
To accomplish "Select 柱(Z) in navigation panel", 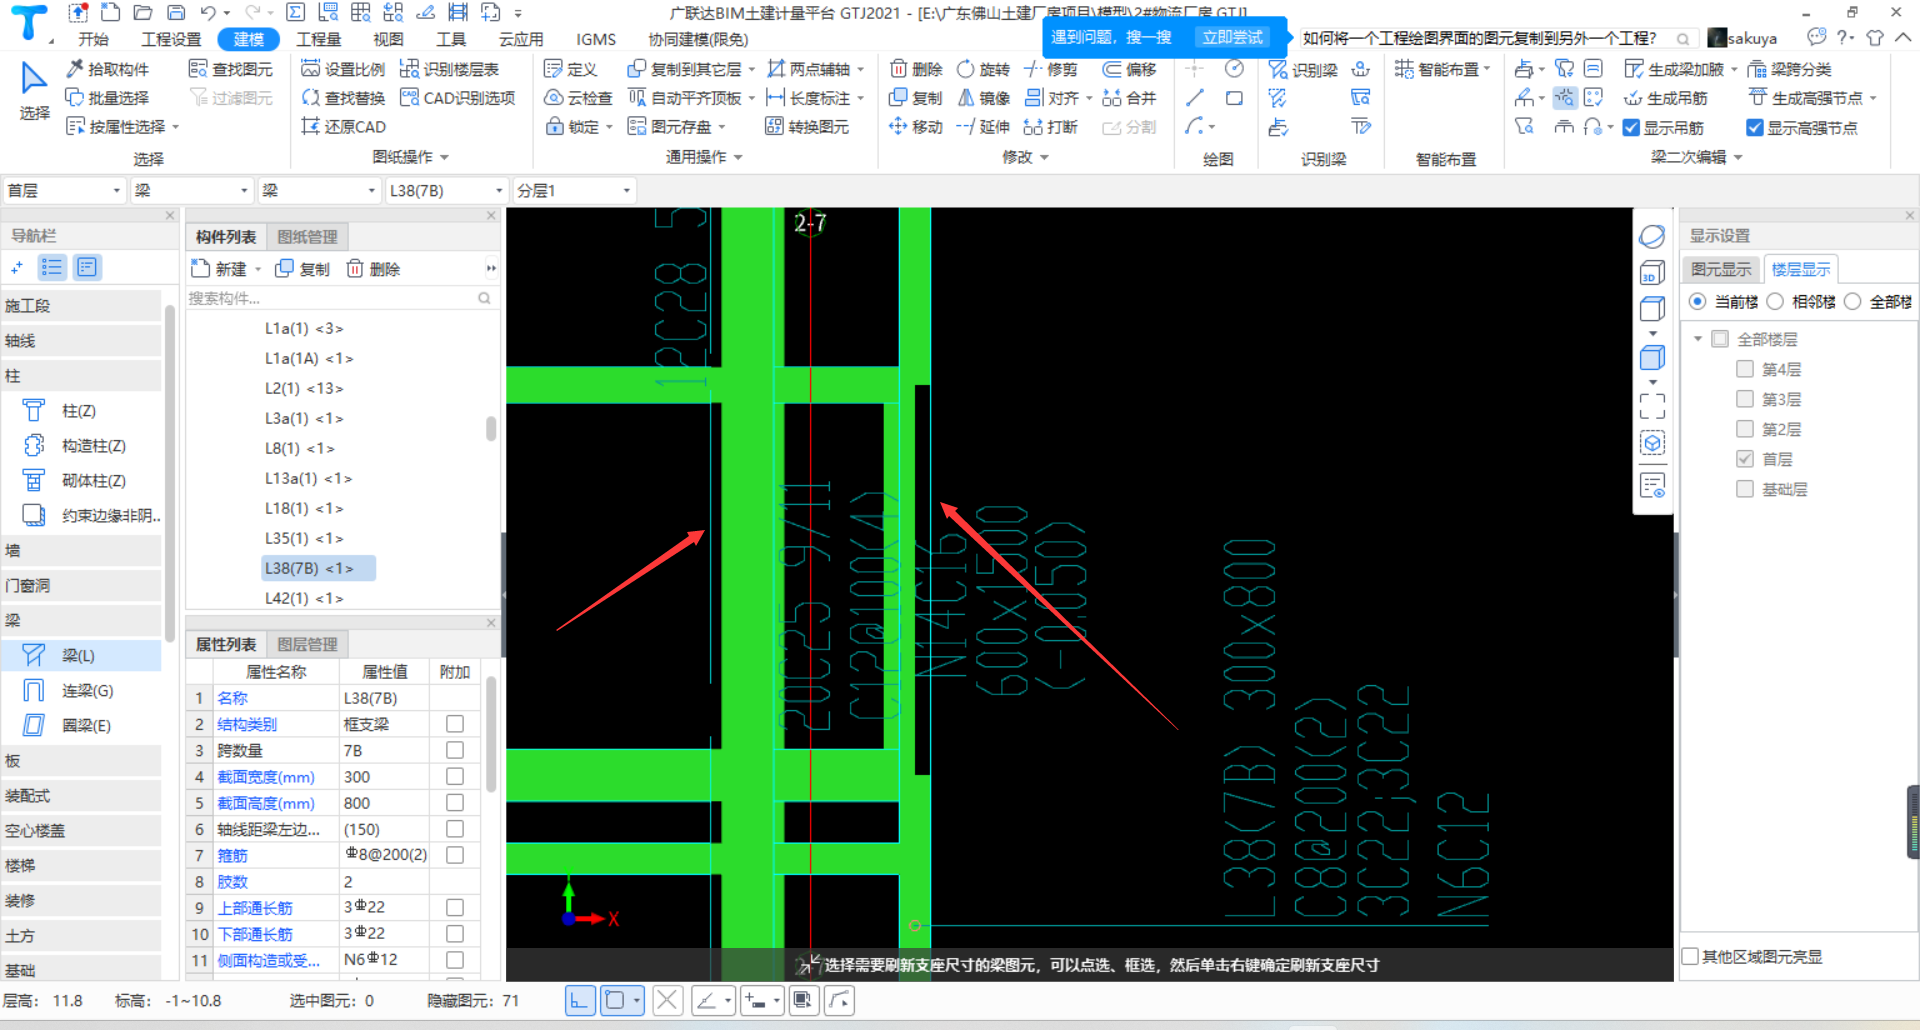I will [x=81, y=411].
